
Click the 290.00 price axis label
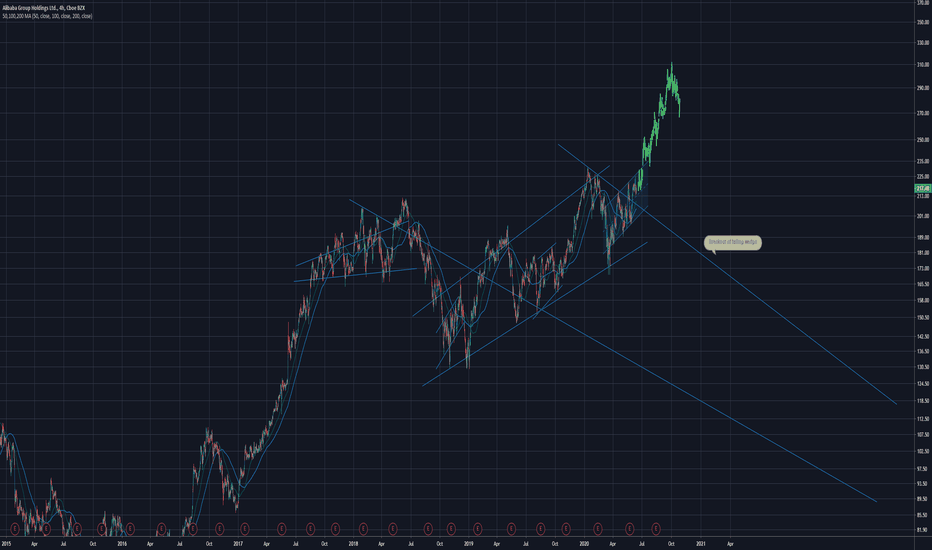(923, 88)
